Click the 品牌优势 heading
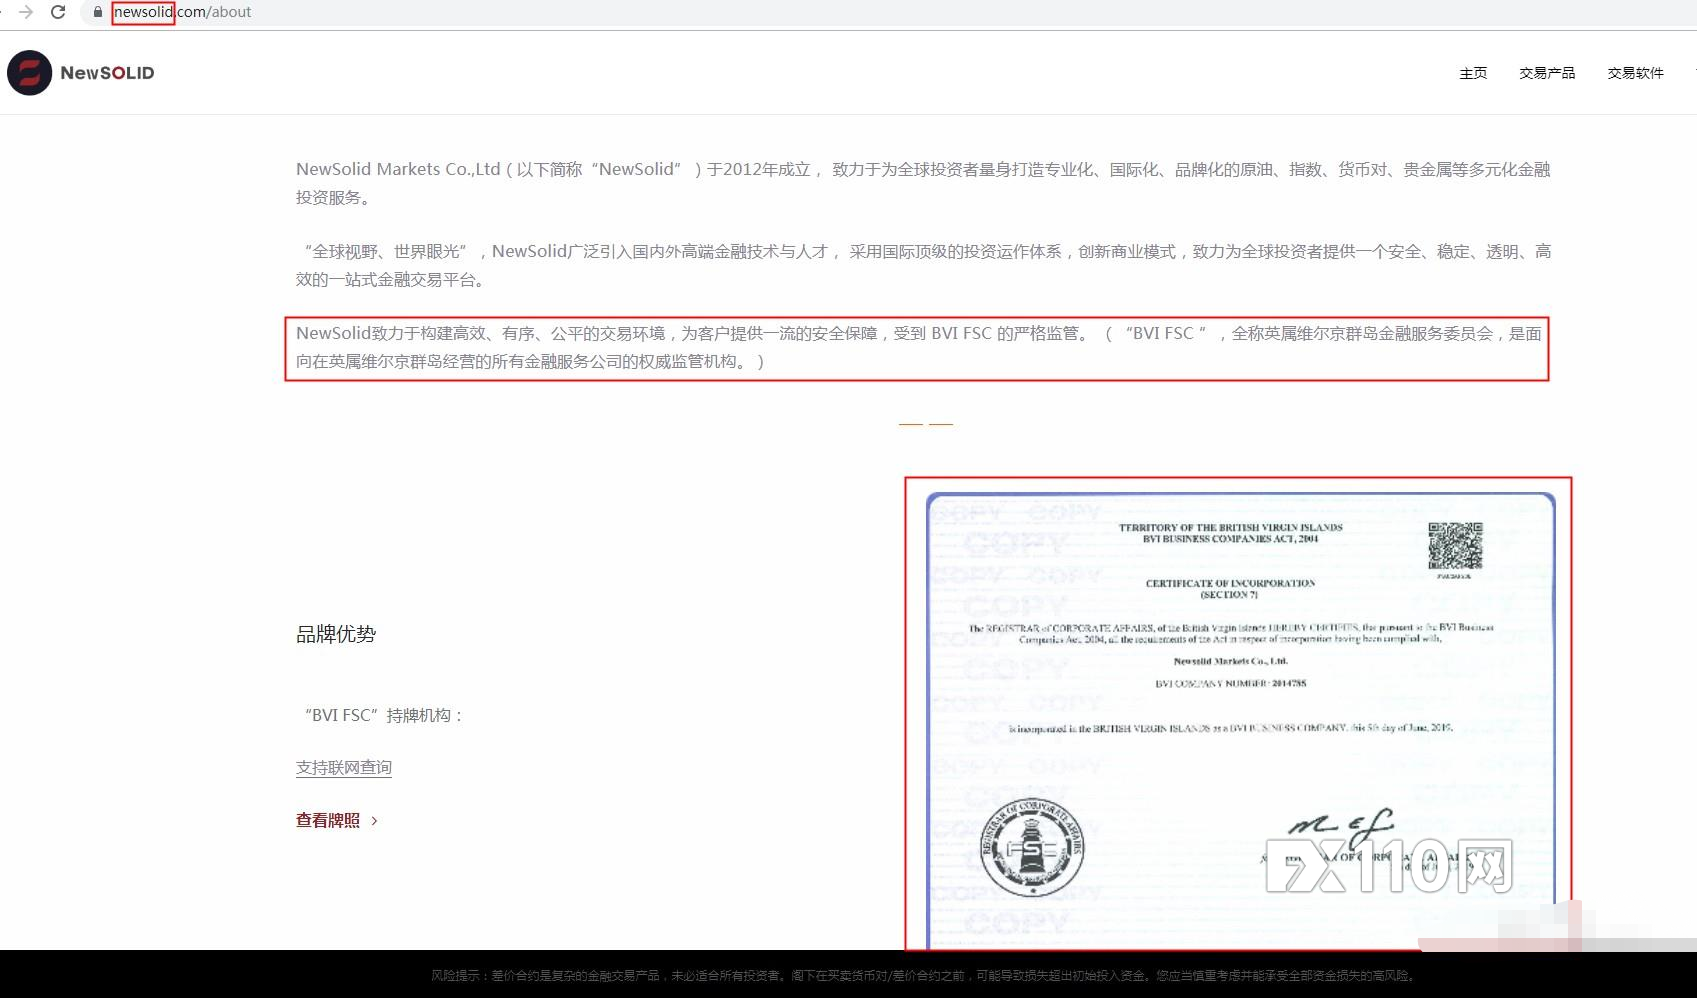 click(x=334, y=634)
